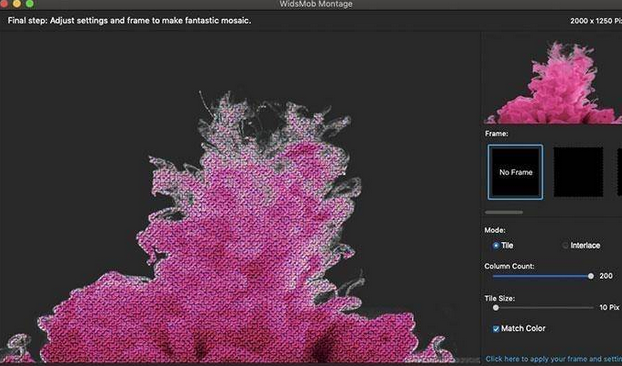The width and height of the screenshot is (622, 366).
Task: Click the frame list horizontal scrollbar
Action: click(x=504, y=213)
